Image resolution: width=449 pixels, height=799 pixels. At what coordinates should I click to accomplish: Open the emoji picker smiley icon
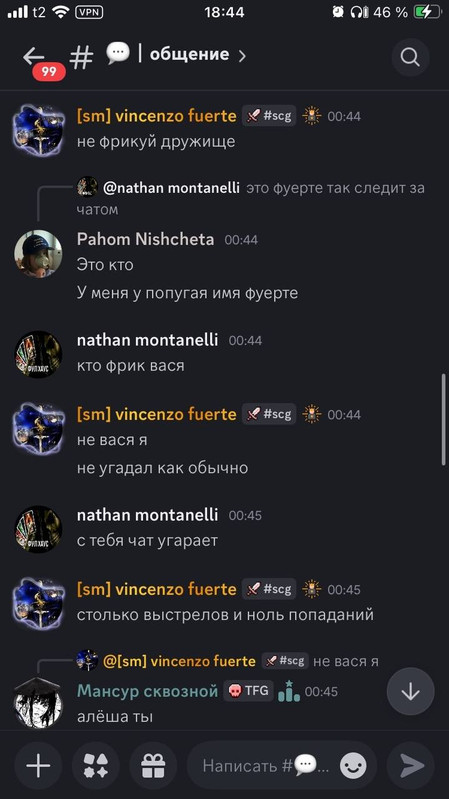click(353, 765)
